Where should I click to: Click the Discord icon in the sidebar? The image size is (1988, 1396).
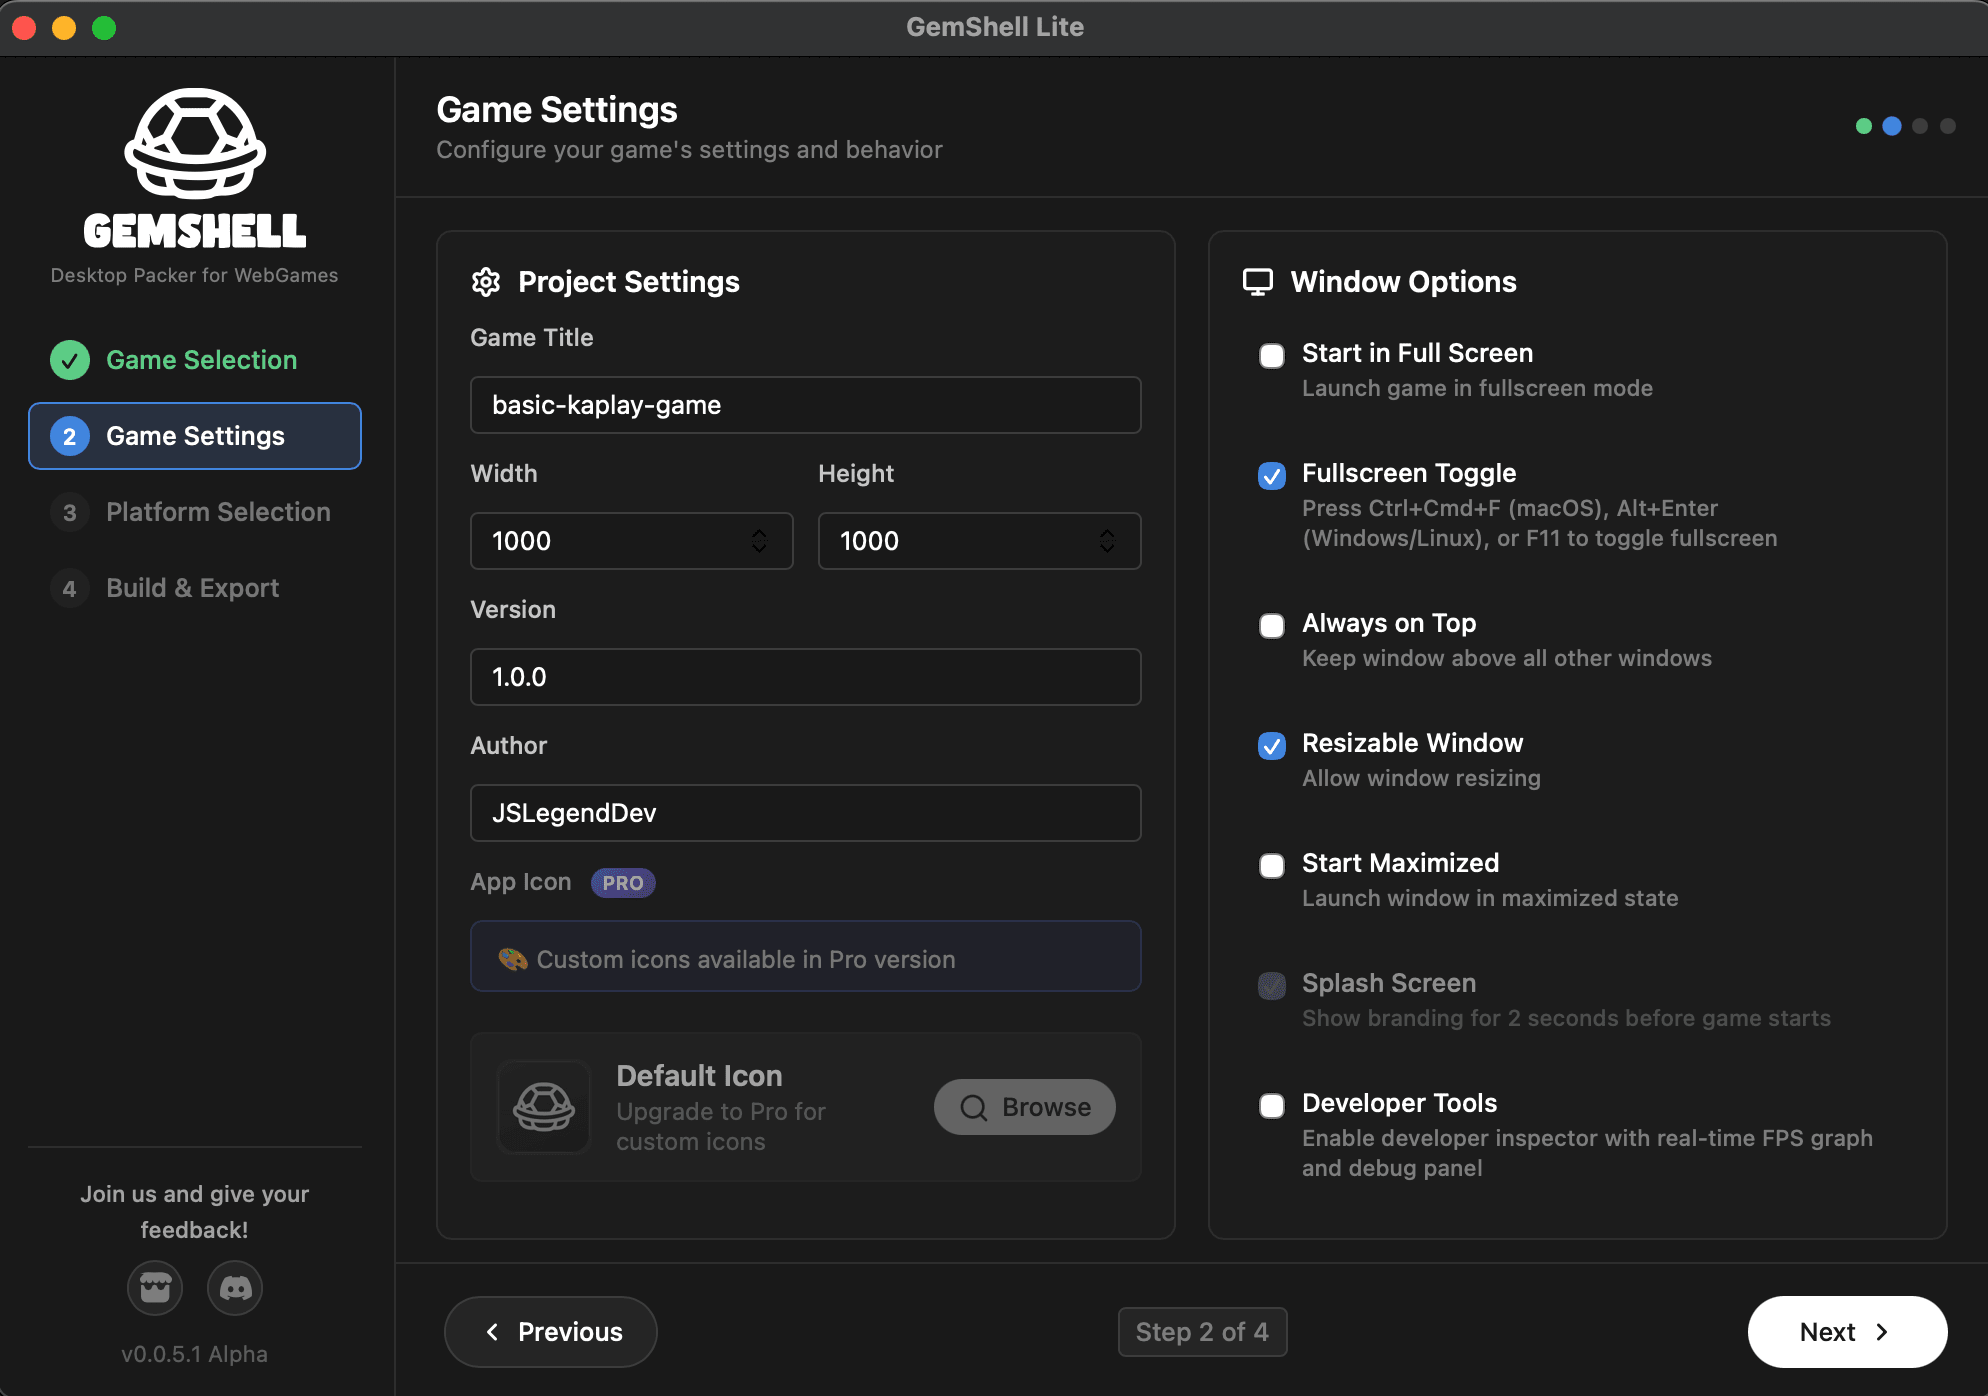pos(235,1288)
